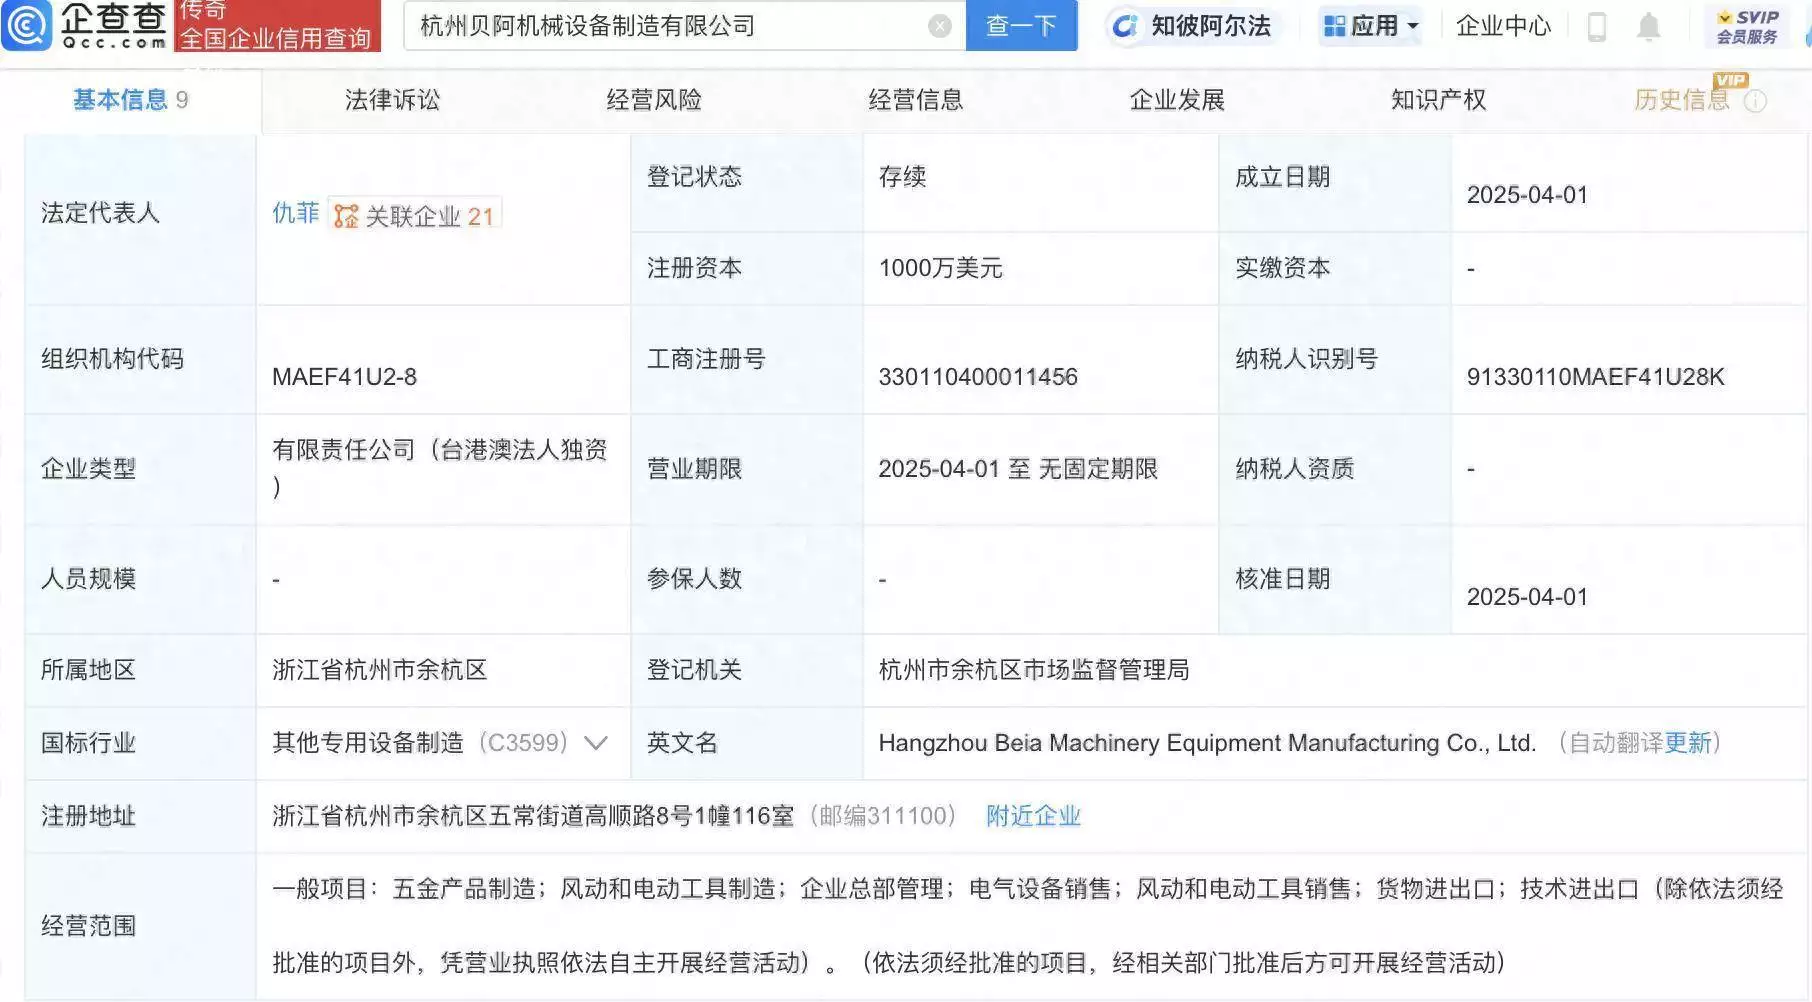Expand the 国标行业 industry chevron
This screenshot has width=1812, height=1002.
coord(596,743)
